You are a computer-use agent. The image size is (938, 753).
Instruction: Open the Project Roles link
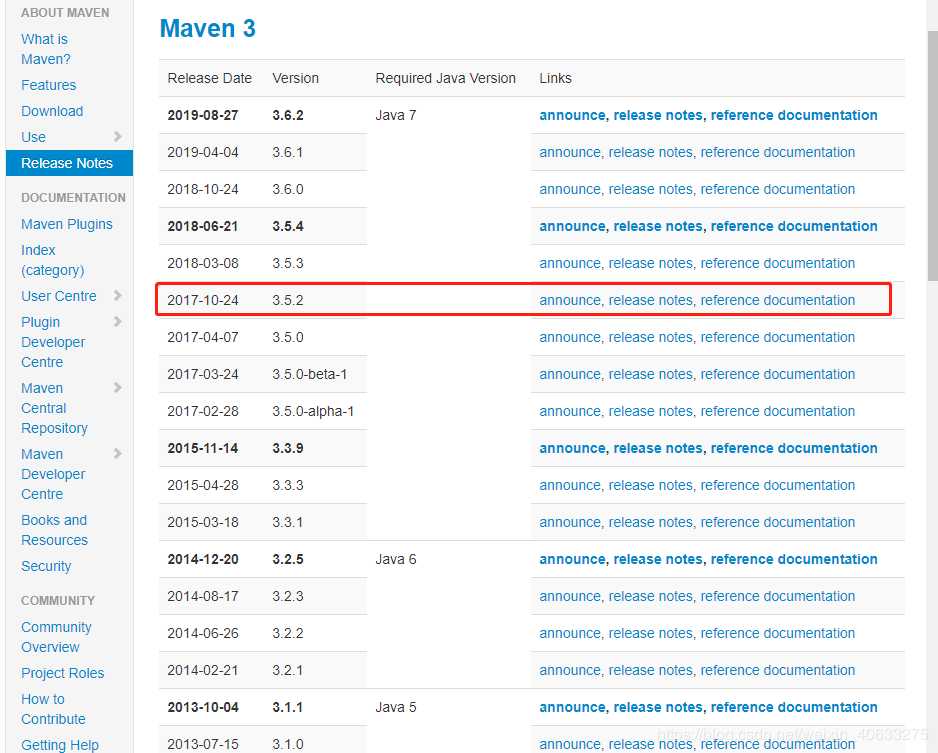click(x=62, y=673)
